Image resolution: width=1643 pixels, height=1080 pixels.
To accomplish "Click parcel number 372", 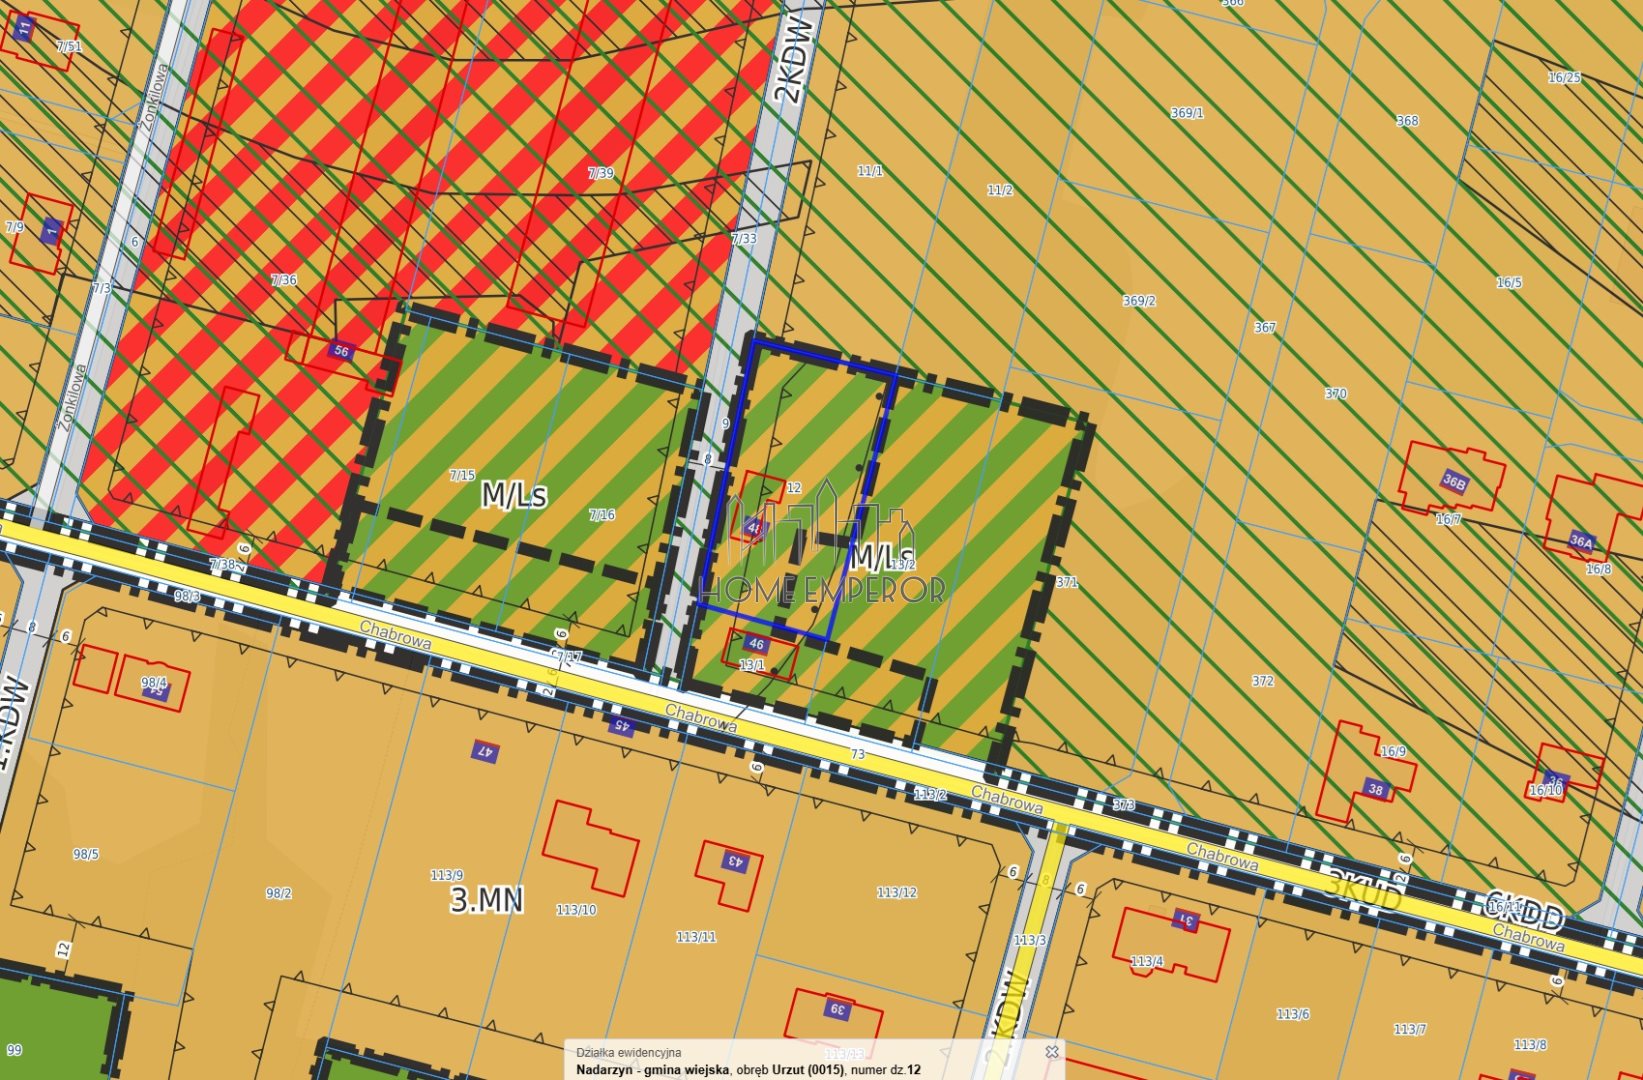I will pyautogui.click(x=1263, y=681).
